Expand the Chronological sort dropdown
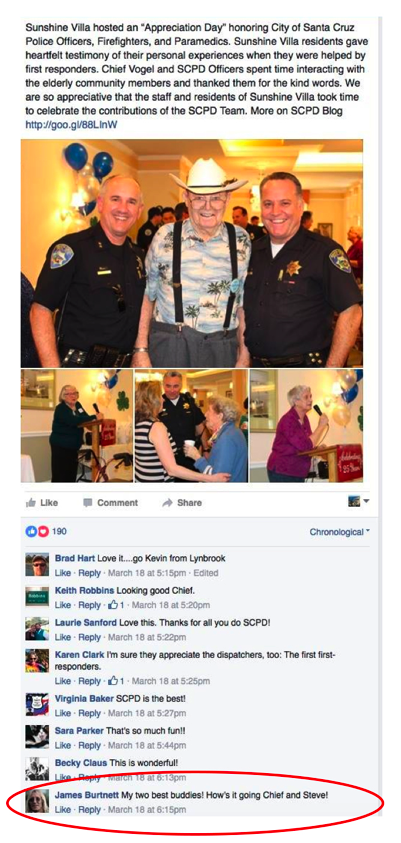The height and width of the screenshot is (843, 401). (x=340, y=532)
